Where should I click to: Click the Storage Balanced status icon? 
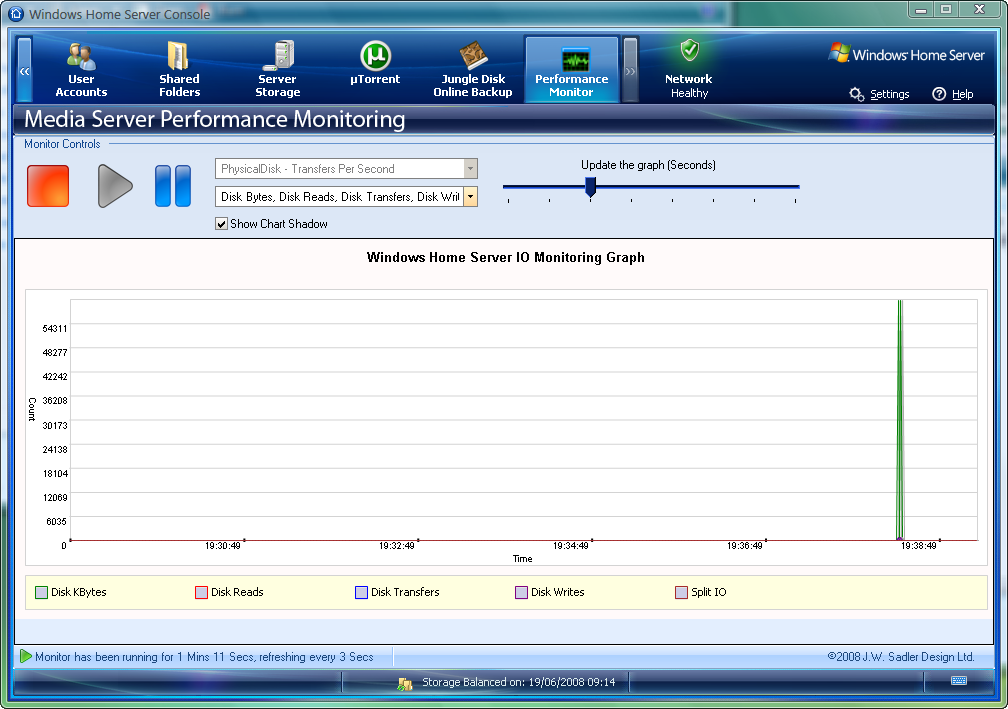[405, 683]
